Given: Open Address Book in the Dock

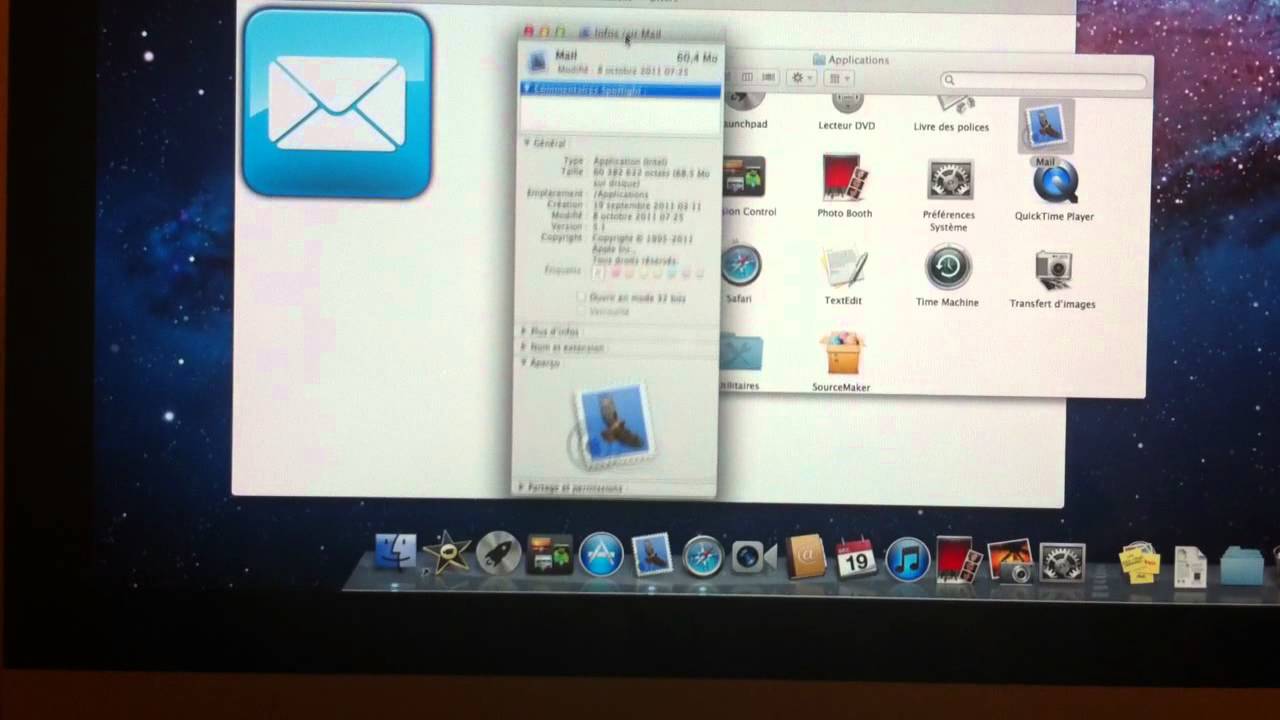Looking at the screenshot, I should [806, 556].
